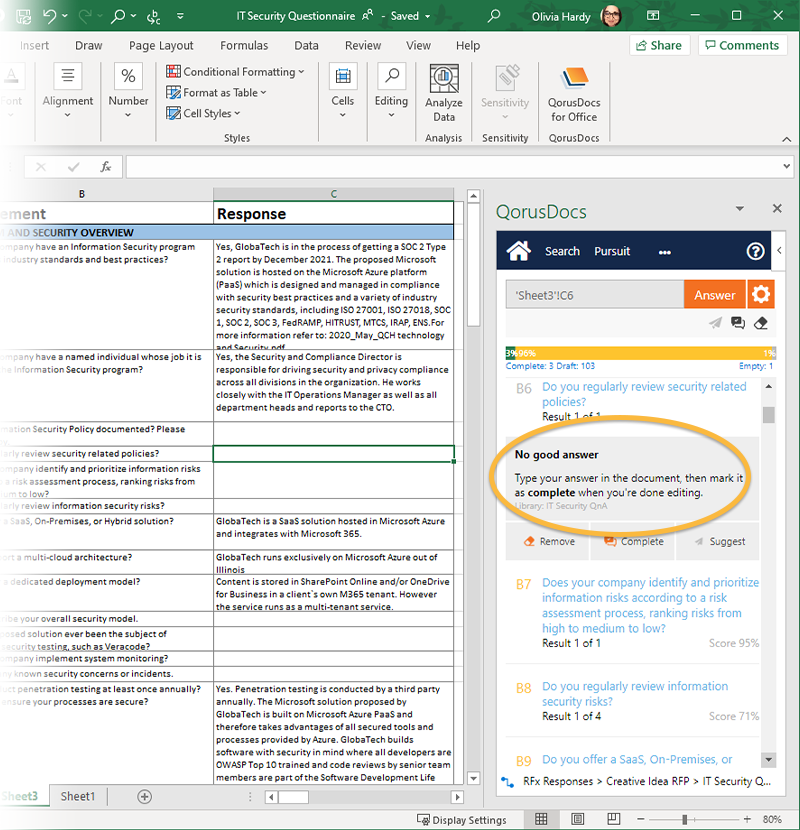The height and width of the screenshot is (830, 800).
Task: Add a new sheet with plus icon
Action: click(145, 796)
